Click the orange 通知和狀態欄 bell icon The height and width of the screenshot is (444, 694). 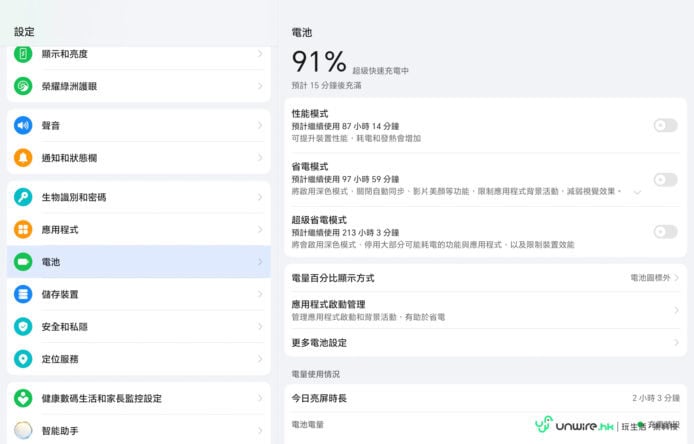tap(23, 158)
